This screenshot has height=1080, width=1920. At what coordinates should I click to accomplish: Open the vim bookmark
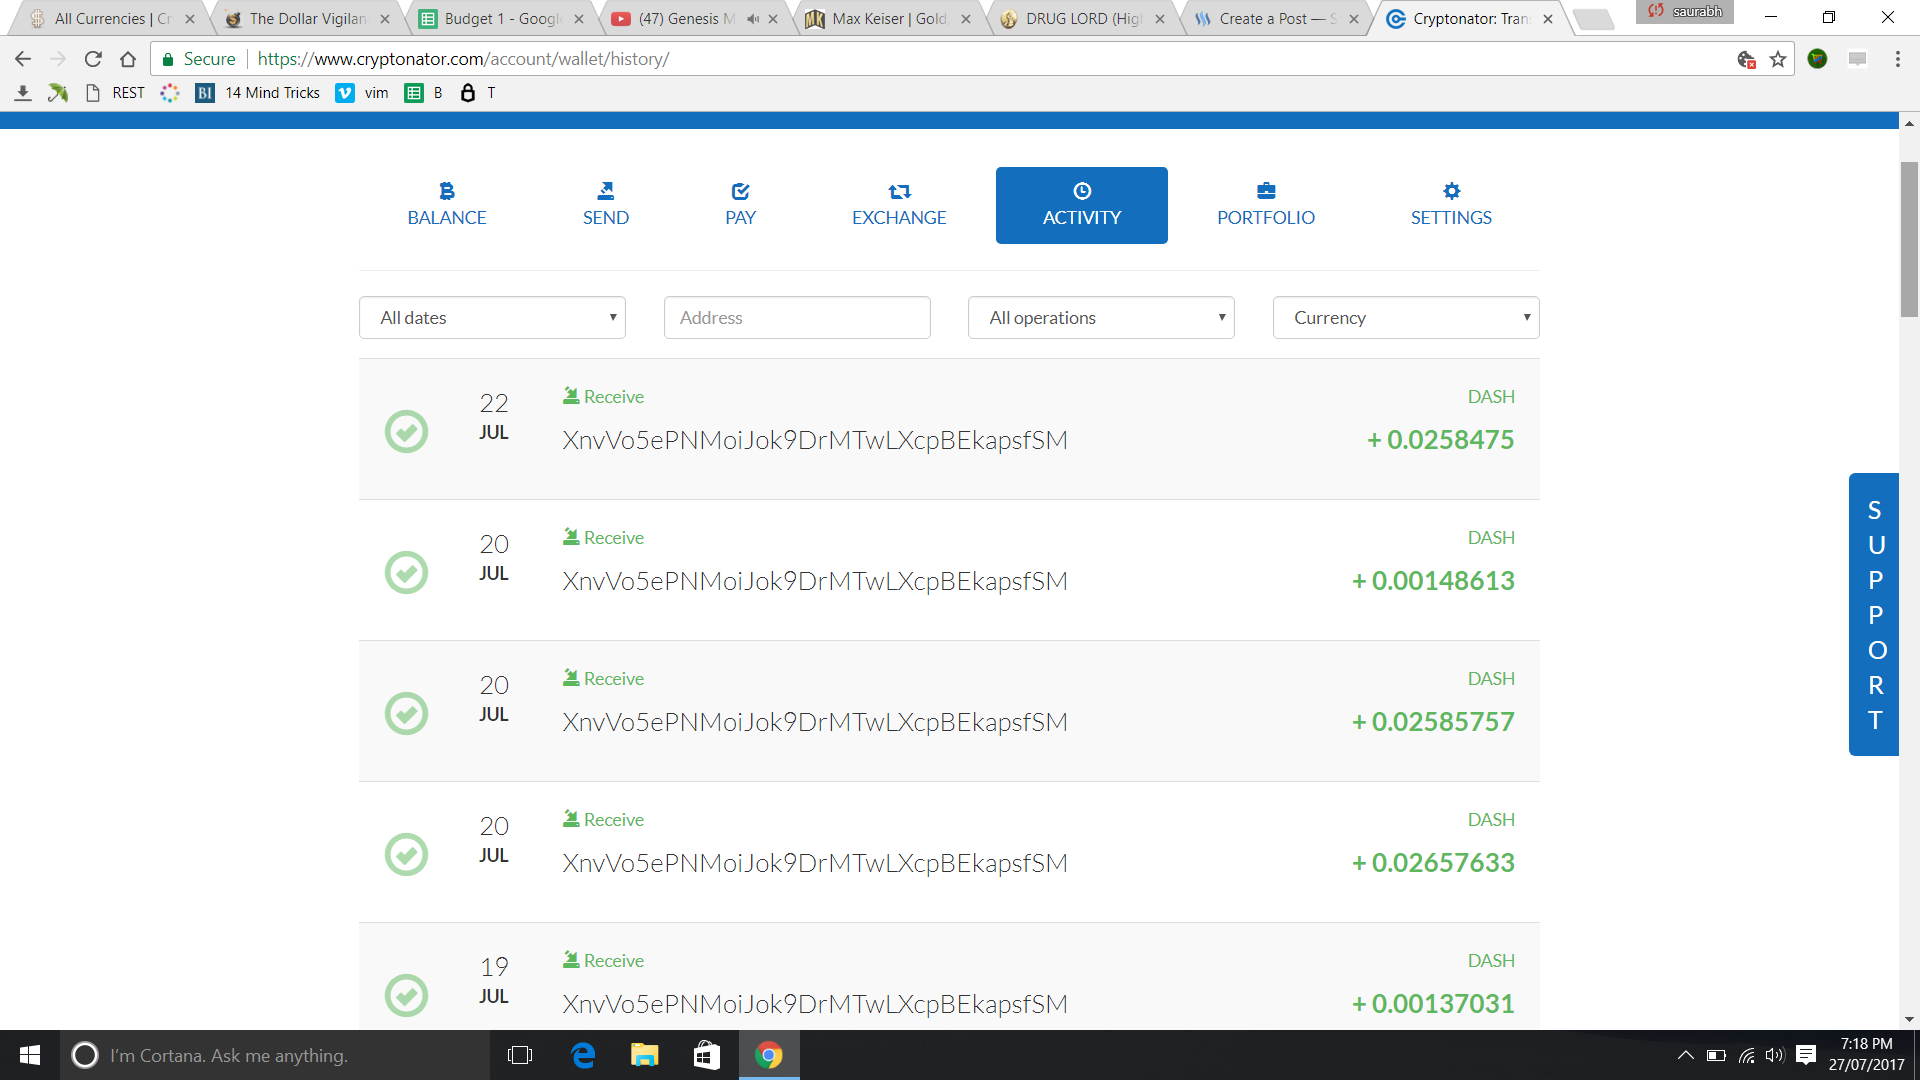tap(362, 93)
